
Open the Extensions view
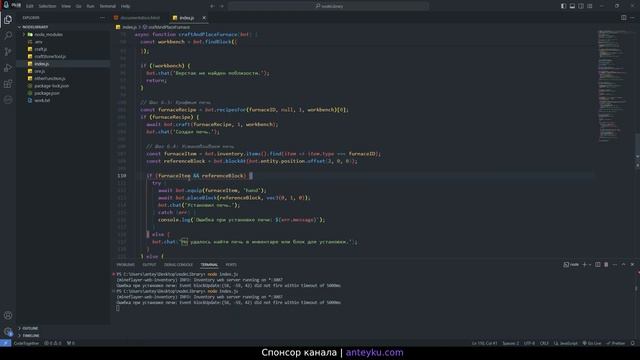coord(8,84)
